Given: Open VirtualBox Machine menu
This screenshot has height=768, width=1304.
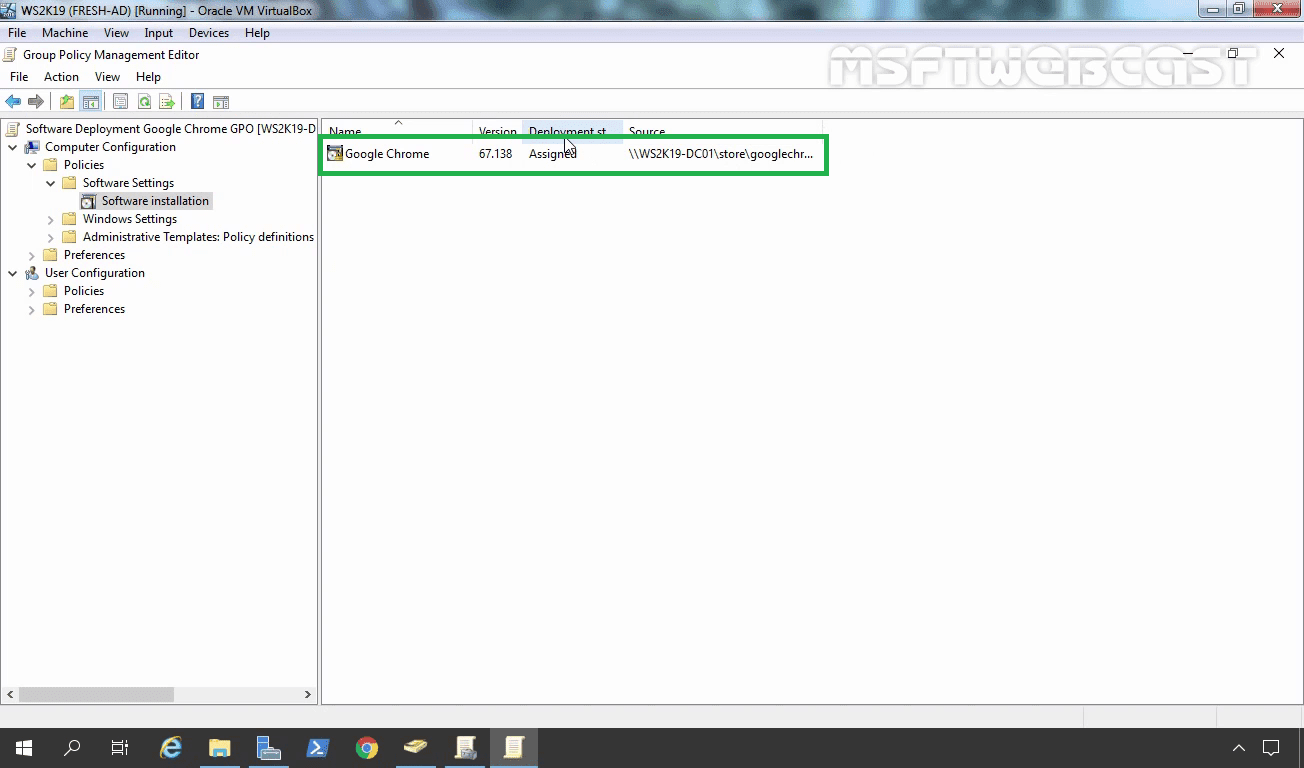Looking at the screenshot, I should point(65,33).
